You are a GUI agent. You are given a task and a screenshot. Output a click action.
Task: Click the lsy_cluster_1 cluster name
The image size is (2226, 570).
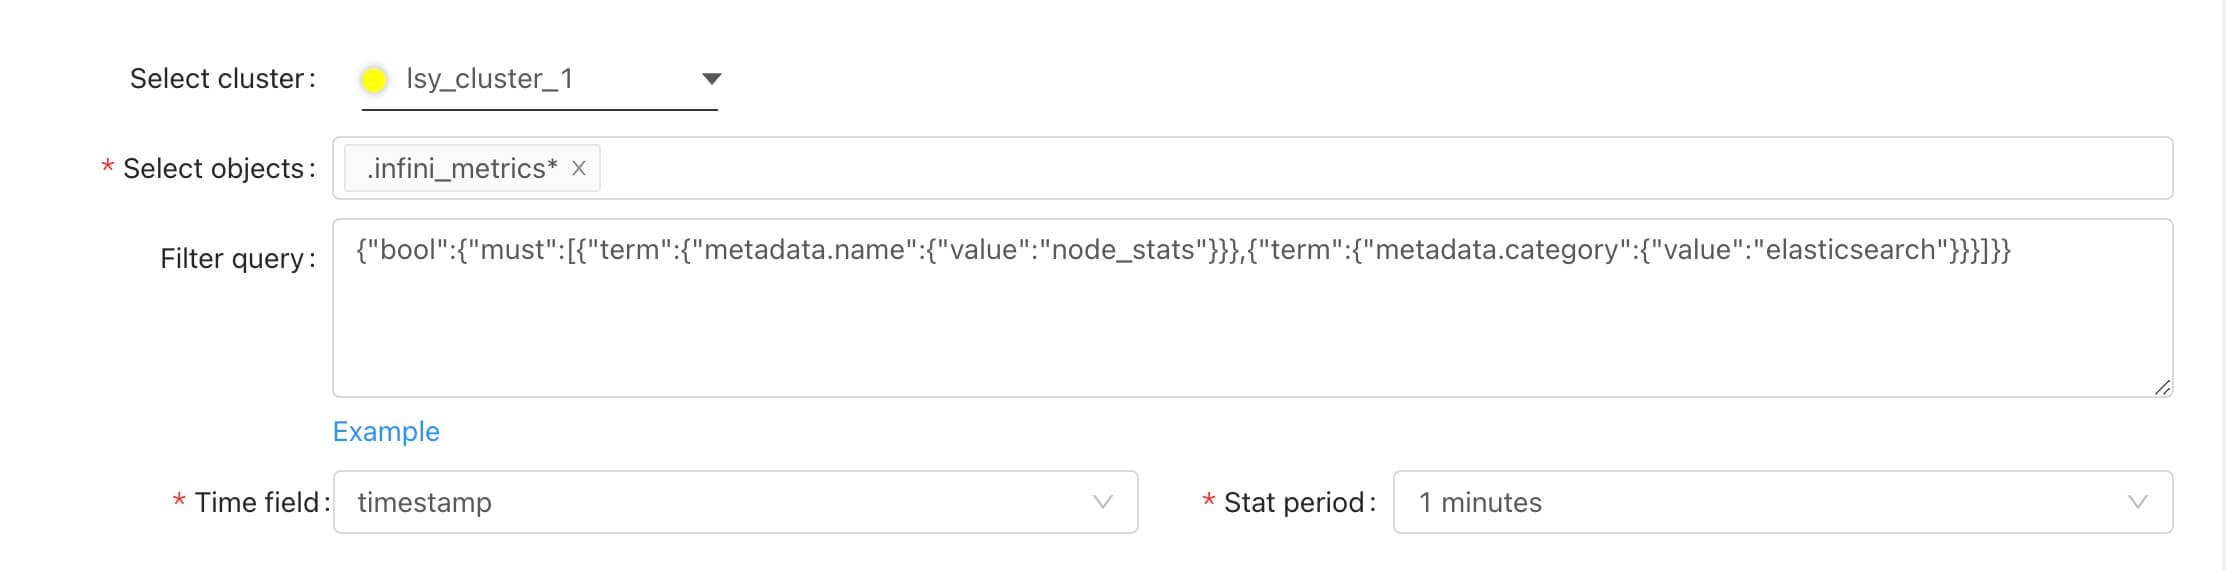pos(489,79)
